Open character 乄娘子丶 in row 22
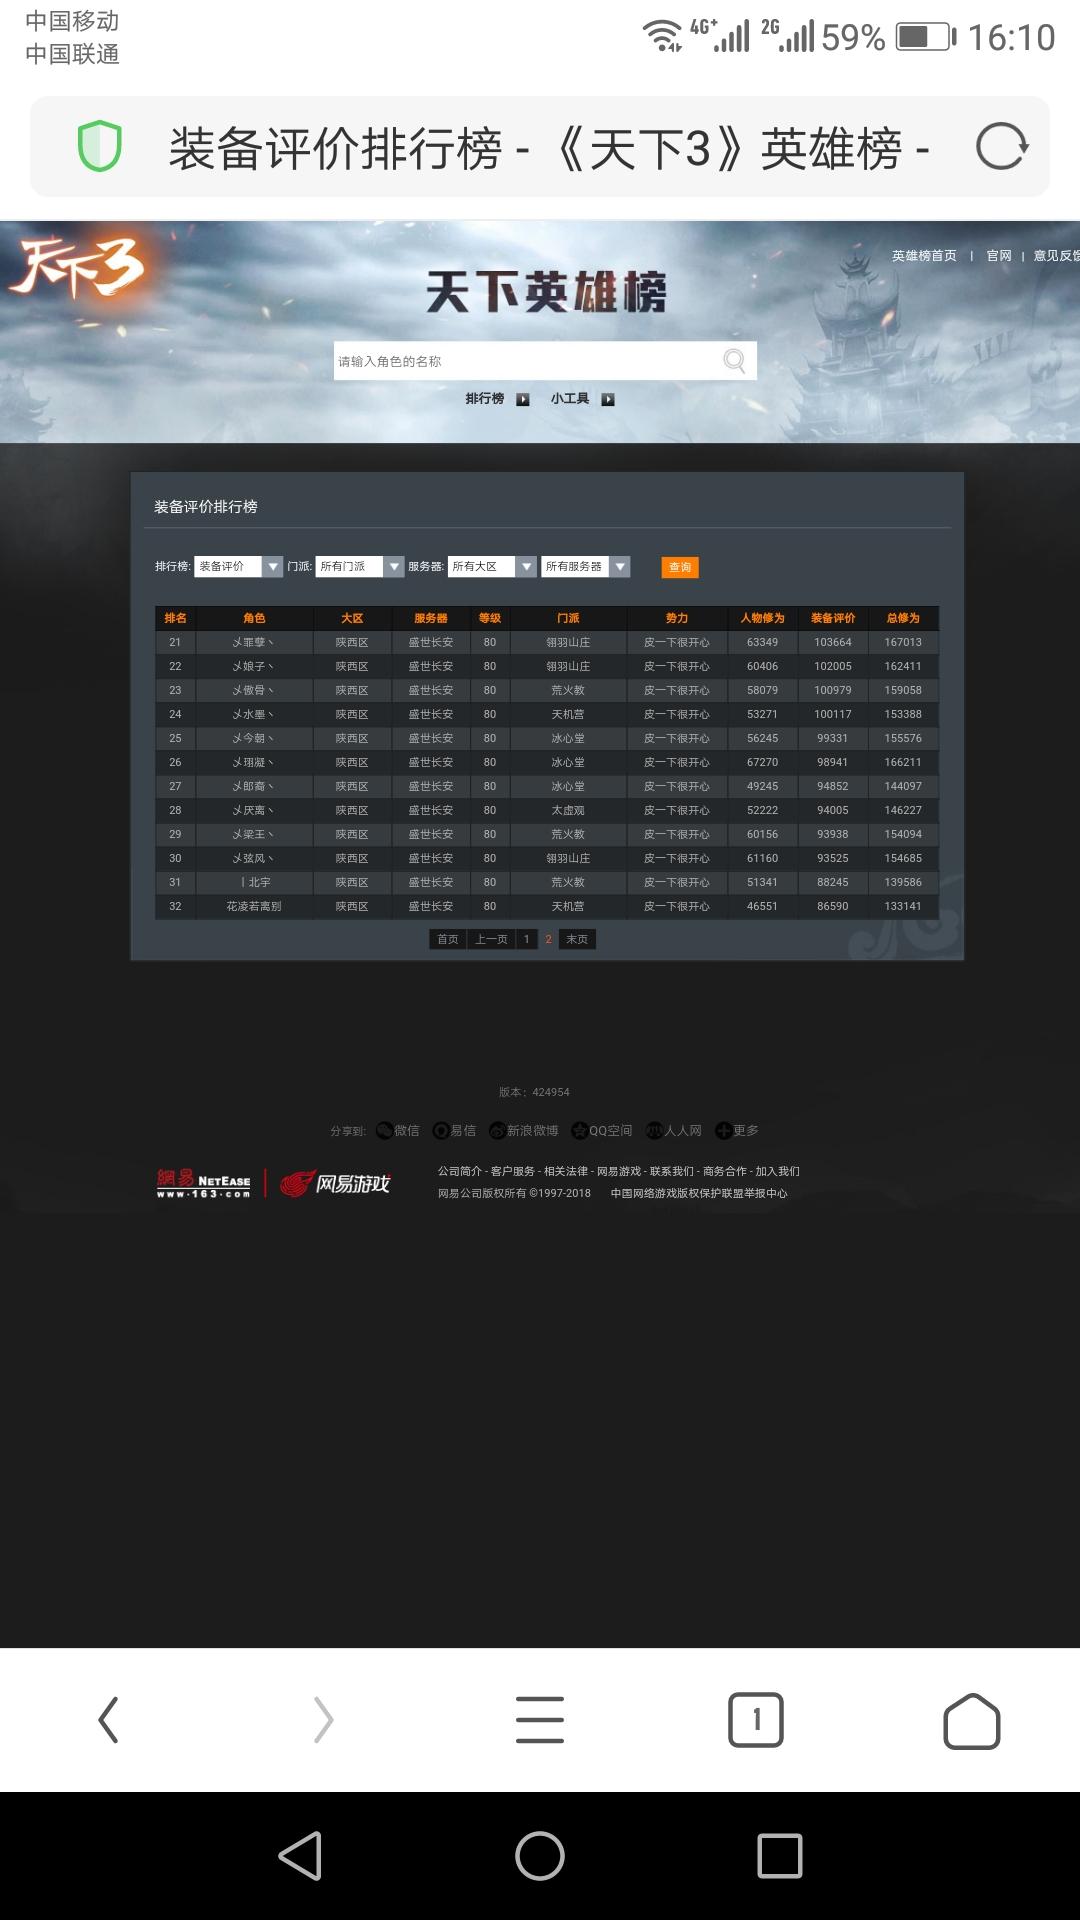The image size is (1080, 1920). click(253, 666)
